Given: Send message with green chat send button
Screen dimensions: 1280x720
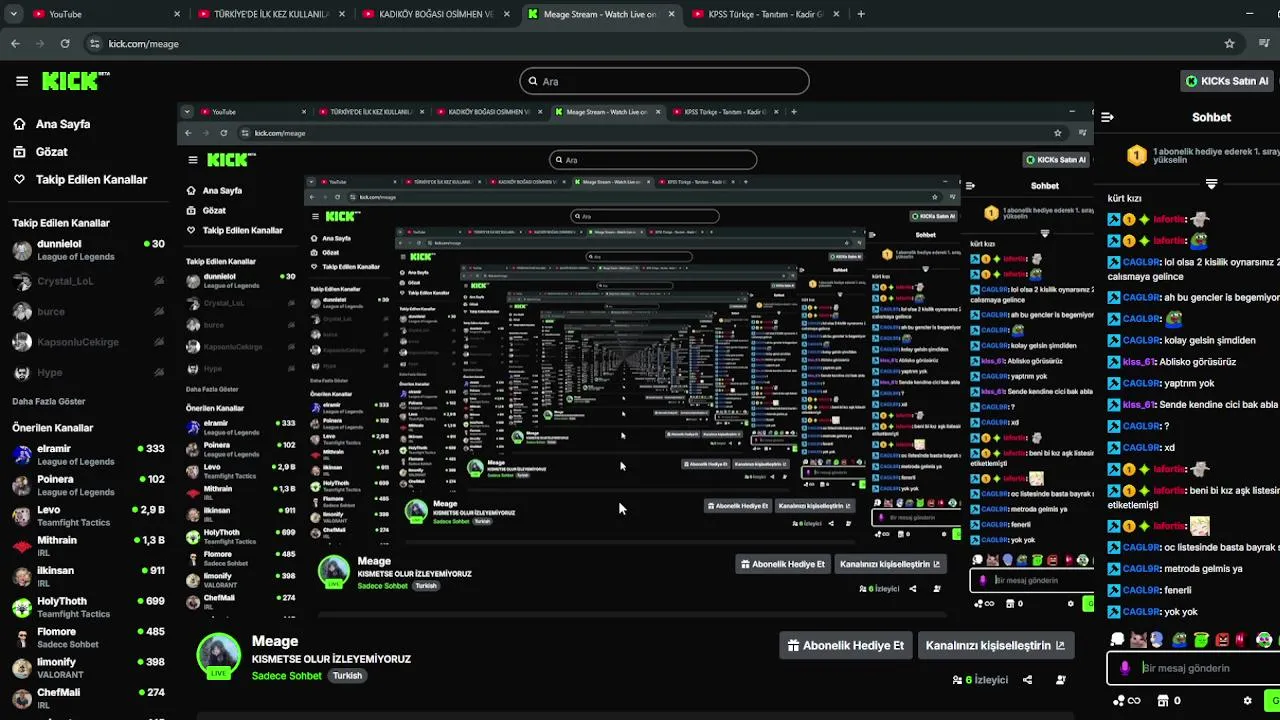Looking at the screenshot, I should 1272,700.
